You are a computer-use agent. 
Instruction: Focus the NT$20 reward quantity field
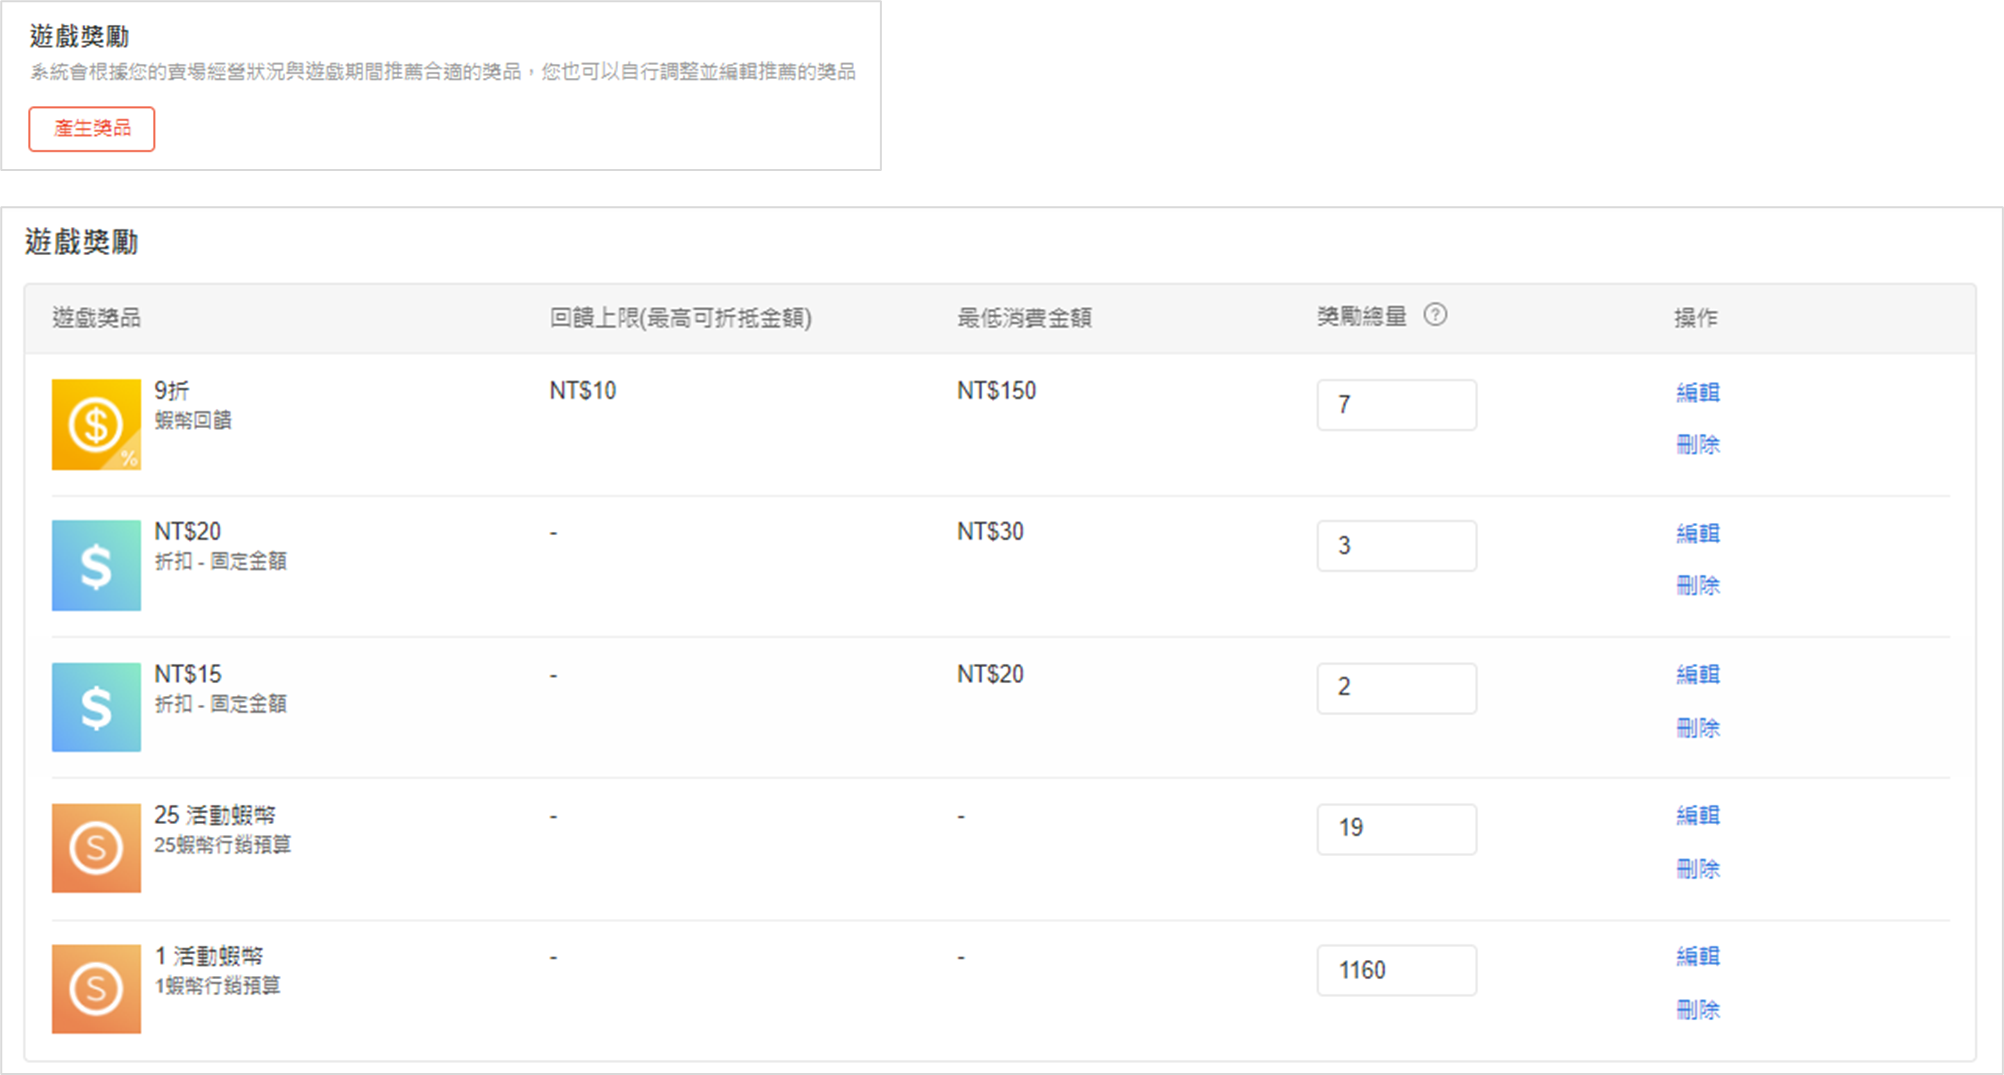(x=1396, y=546)
